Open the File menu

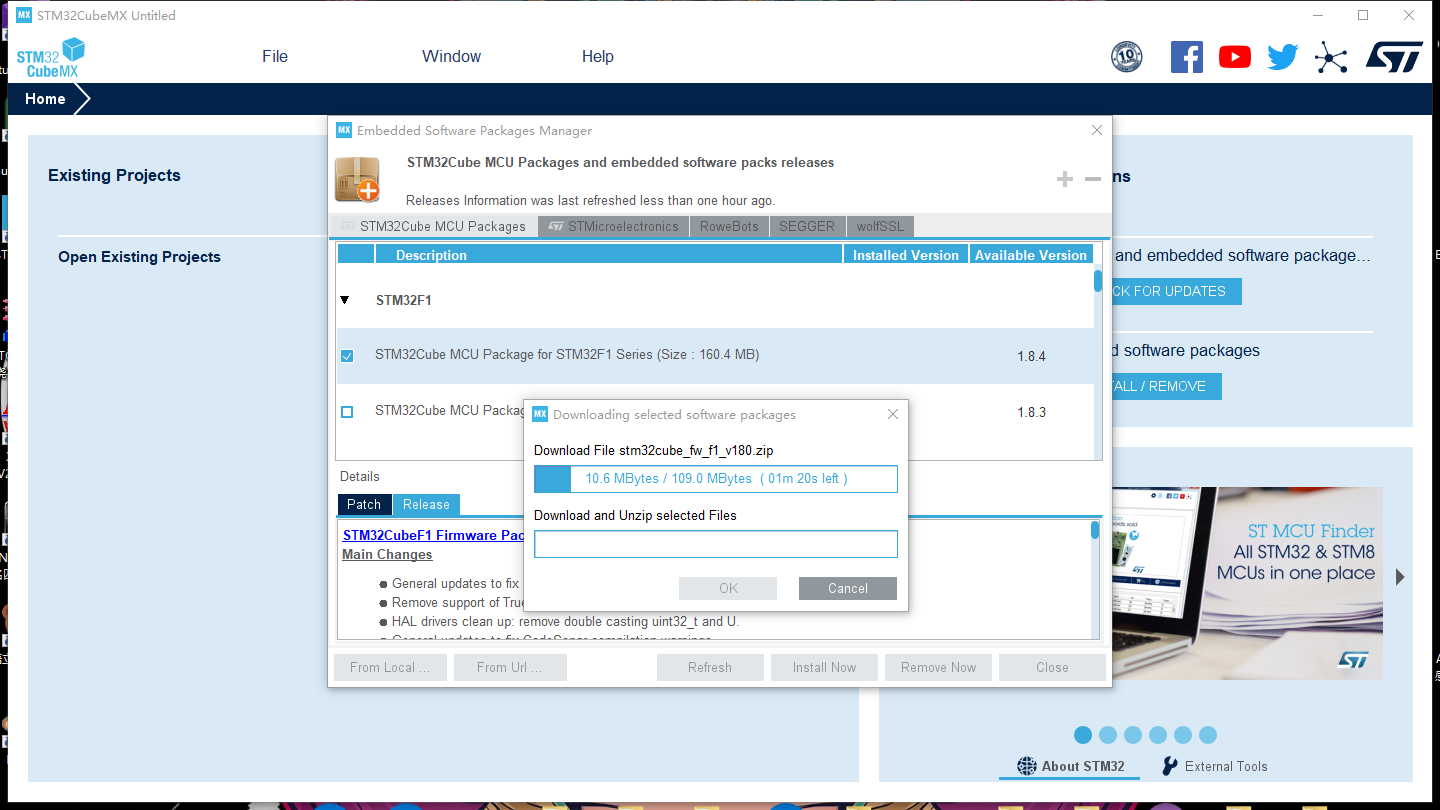(x=275, y=57)
